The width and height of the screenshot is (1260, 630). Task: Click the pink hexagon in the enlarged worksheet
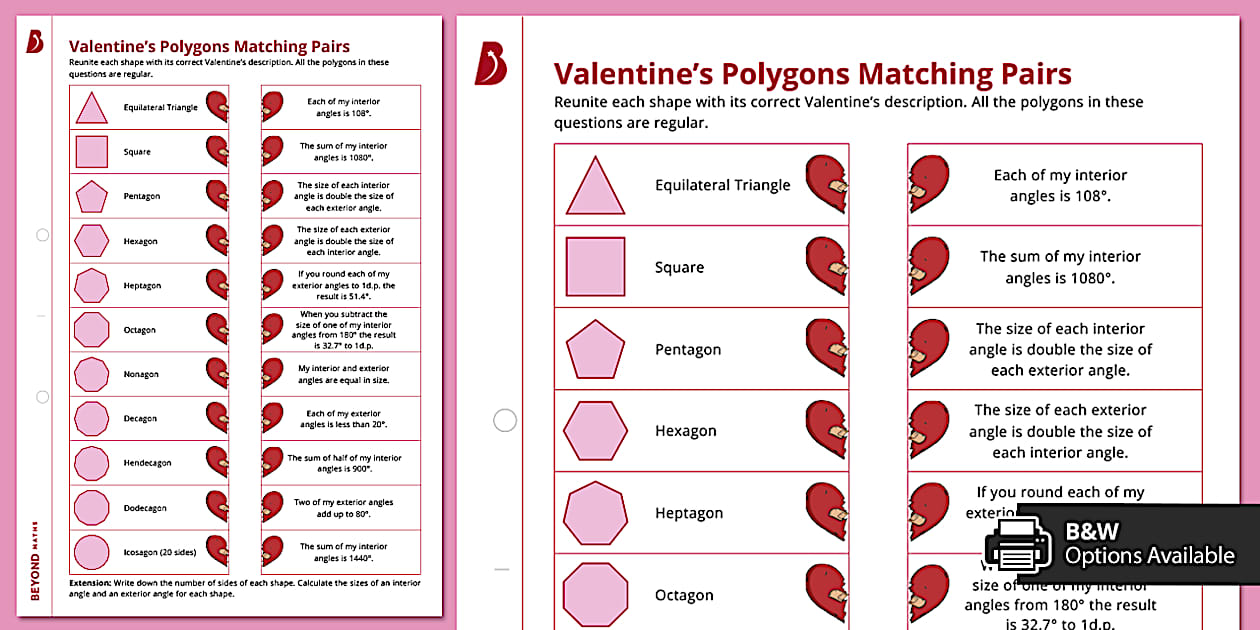click(595, 431)
